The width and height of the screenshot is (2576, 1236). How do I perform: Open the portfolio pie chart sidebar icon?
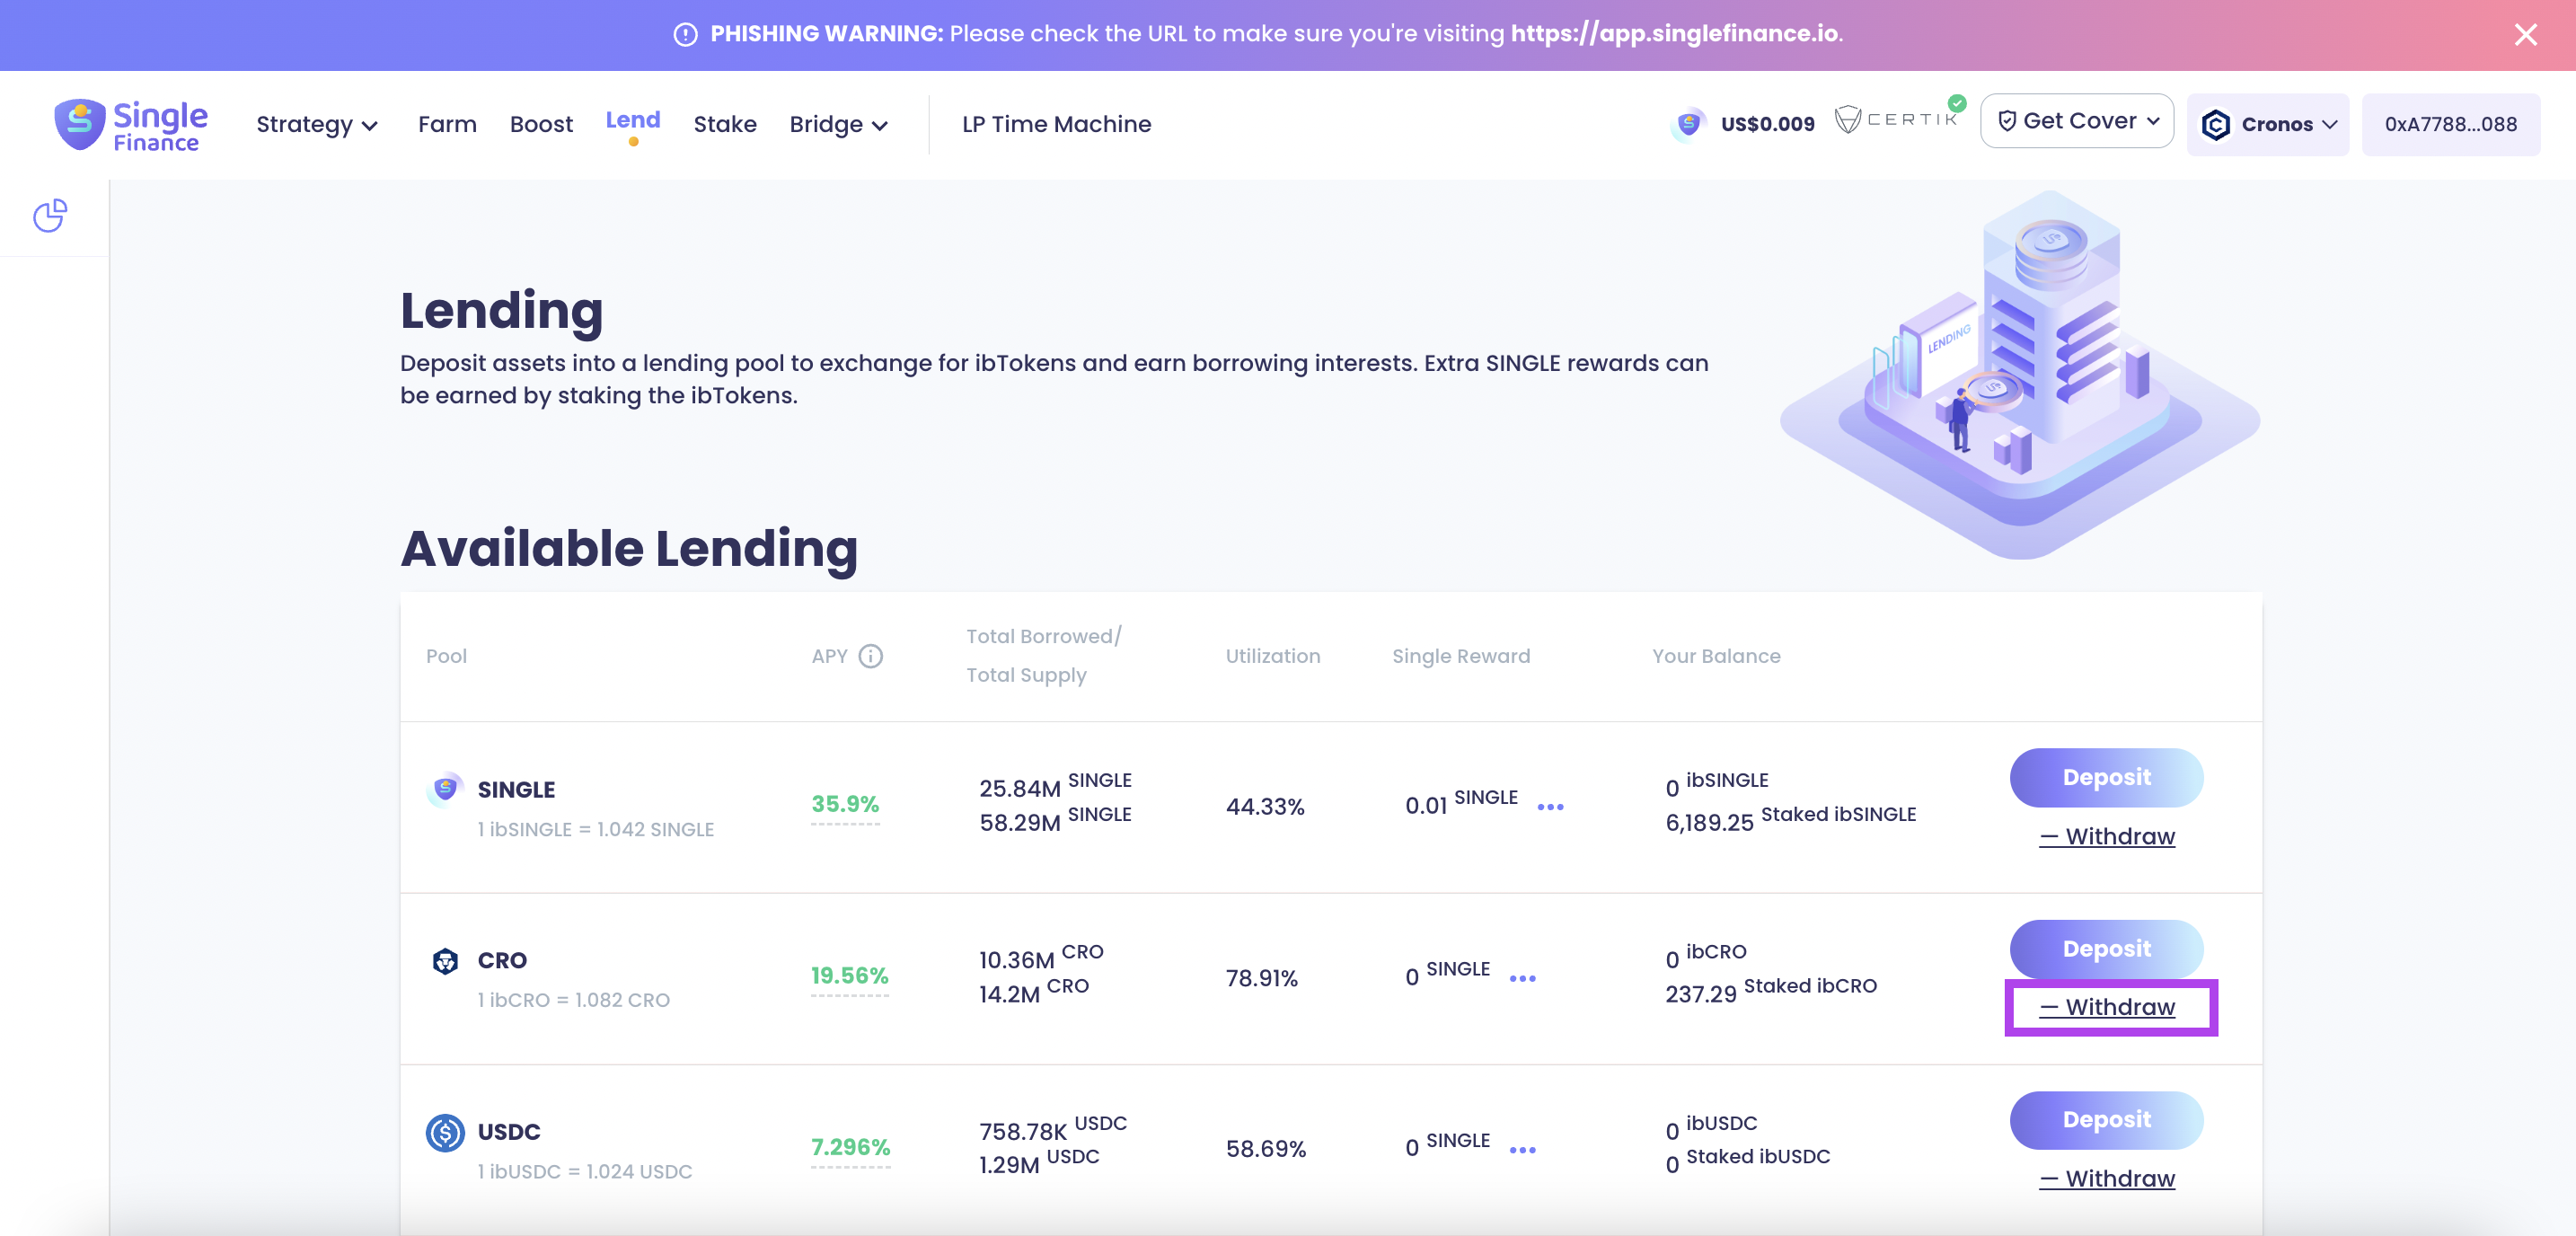pyautogui.click(x=50, y=215)
